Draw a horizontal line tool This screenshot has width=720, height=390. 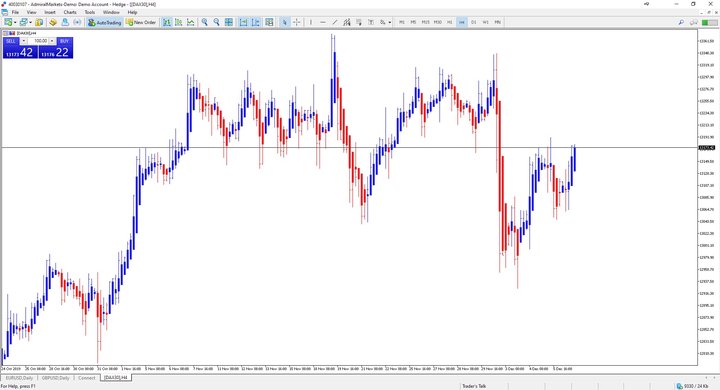(x=323, y=22)
